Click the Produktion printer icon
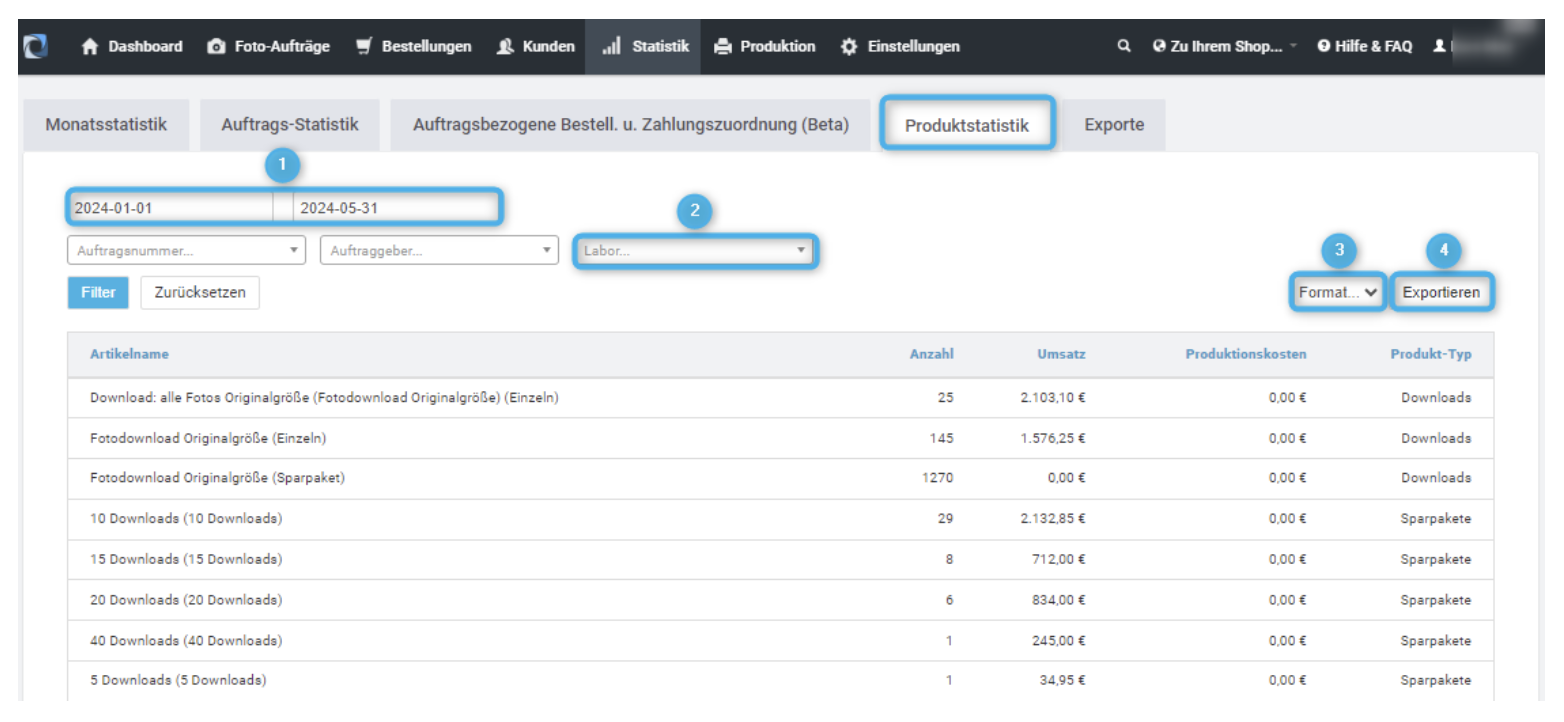1564x722 pixels. point(723,46)
